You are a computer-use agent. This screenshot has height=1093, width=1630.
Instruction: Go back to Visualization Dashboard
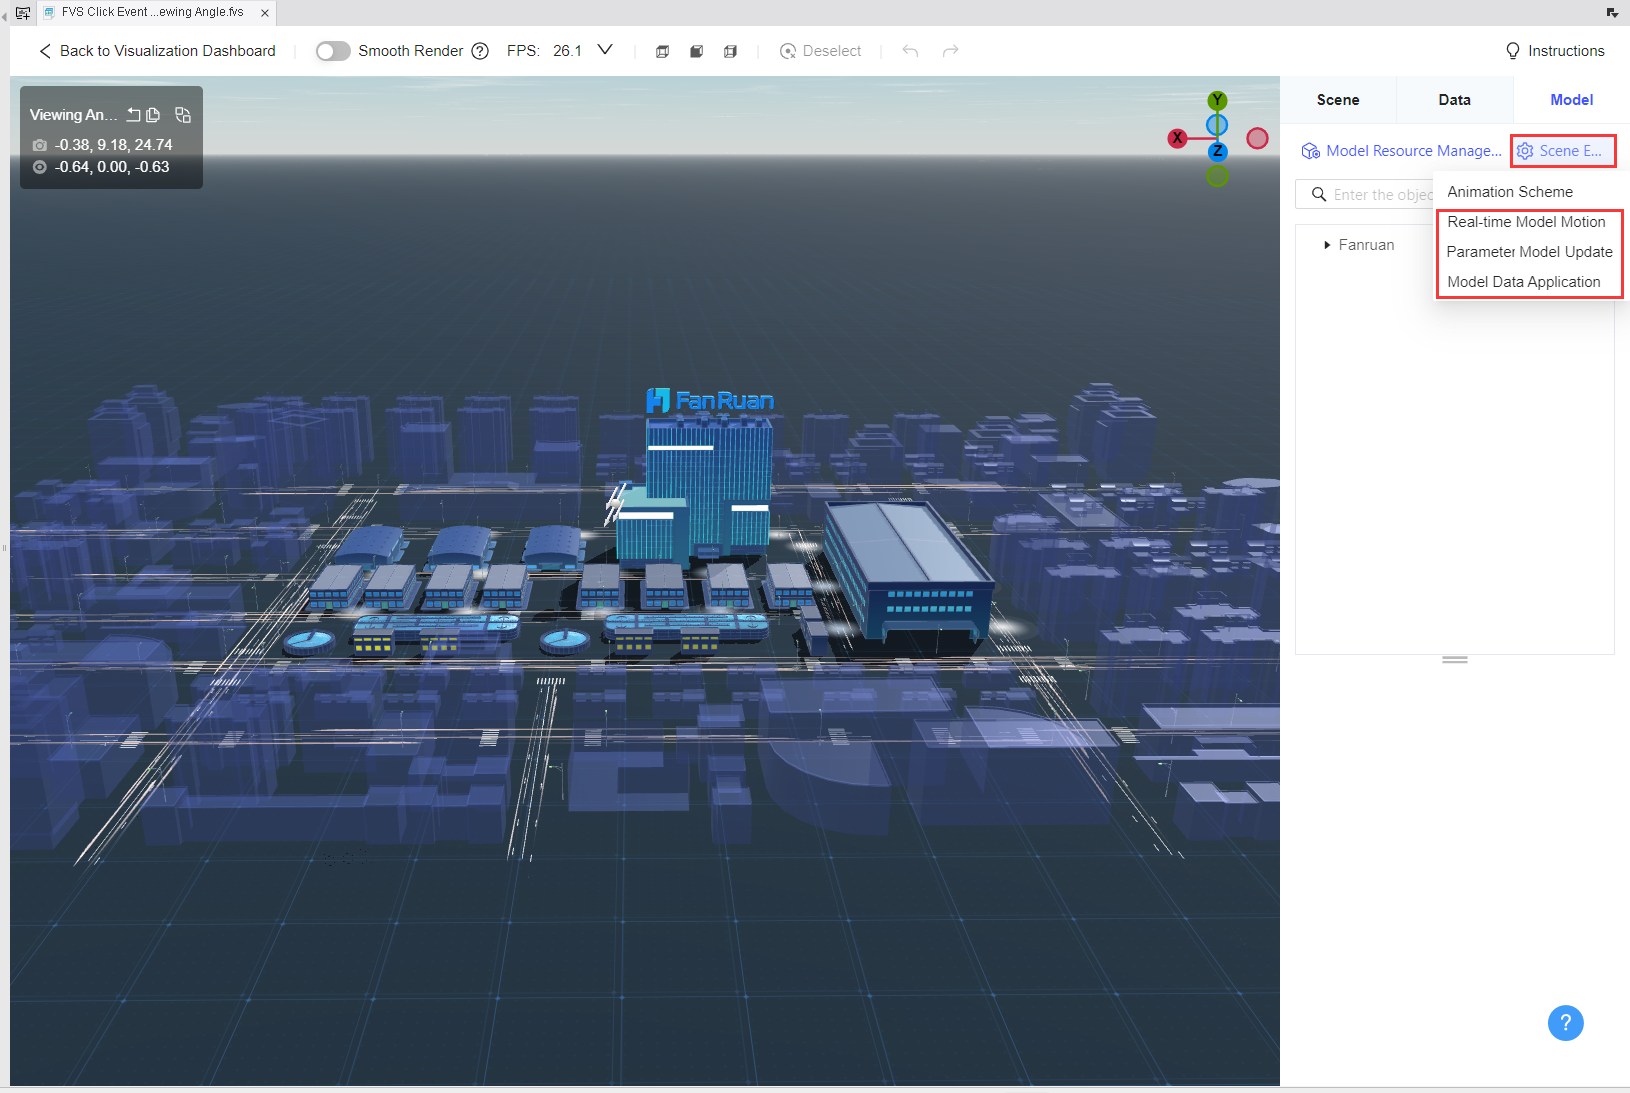click(157, 51)
